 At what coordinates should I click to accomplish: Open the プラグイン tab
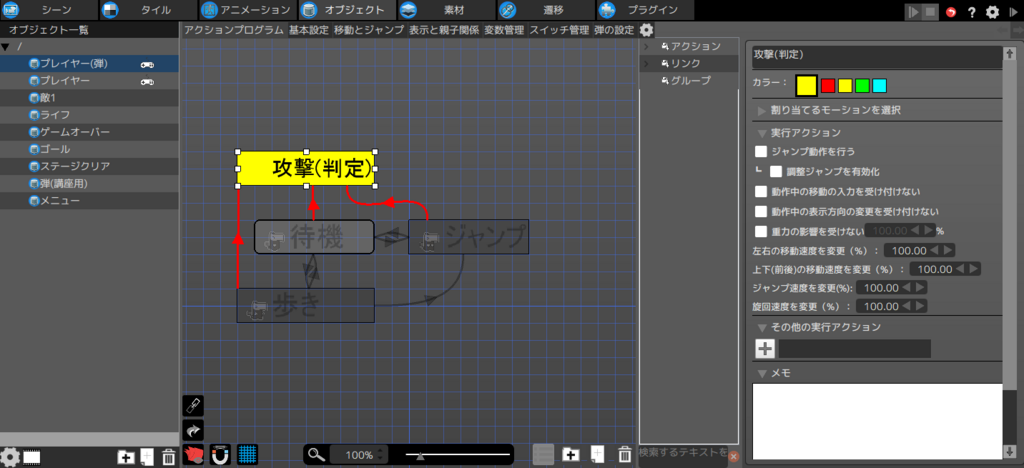[643, 10]
